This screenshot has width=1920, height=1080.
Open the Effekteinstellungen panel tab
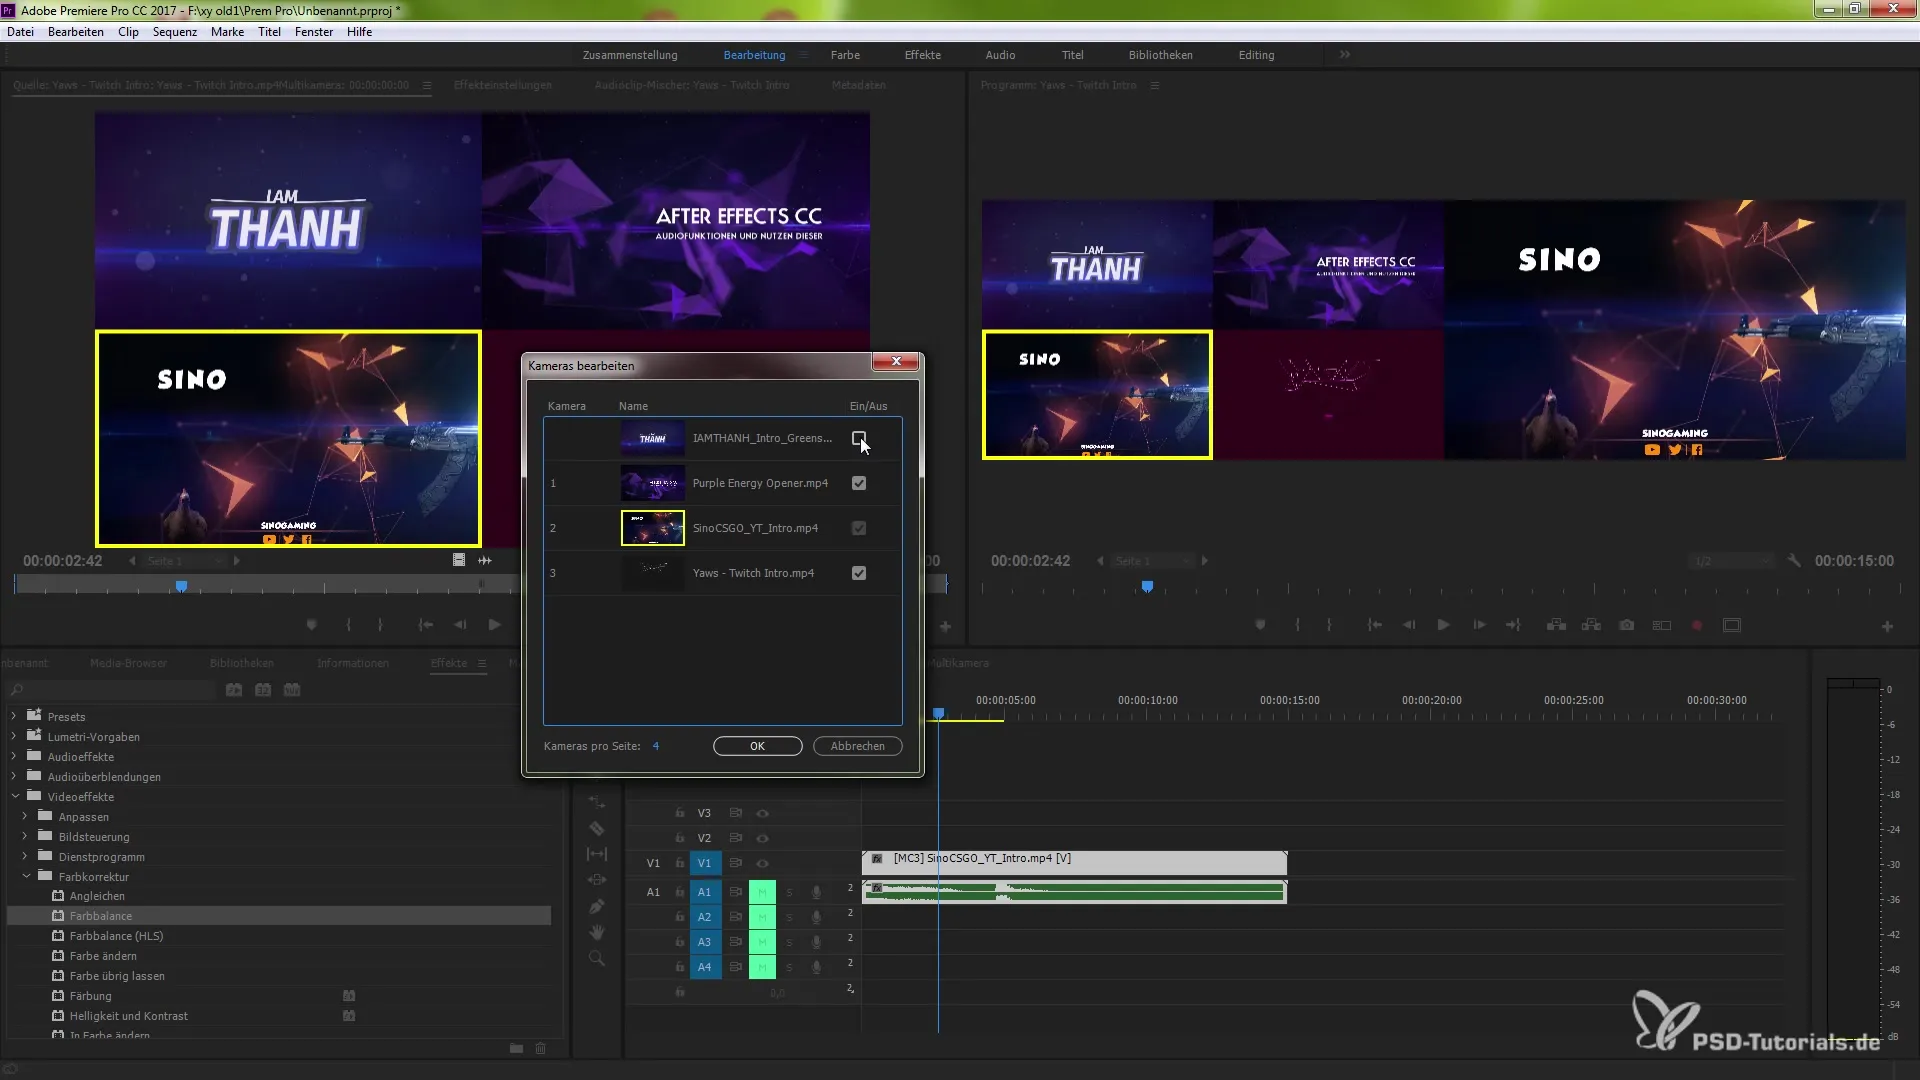coord(502,85)
